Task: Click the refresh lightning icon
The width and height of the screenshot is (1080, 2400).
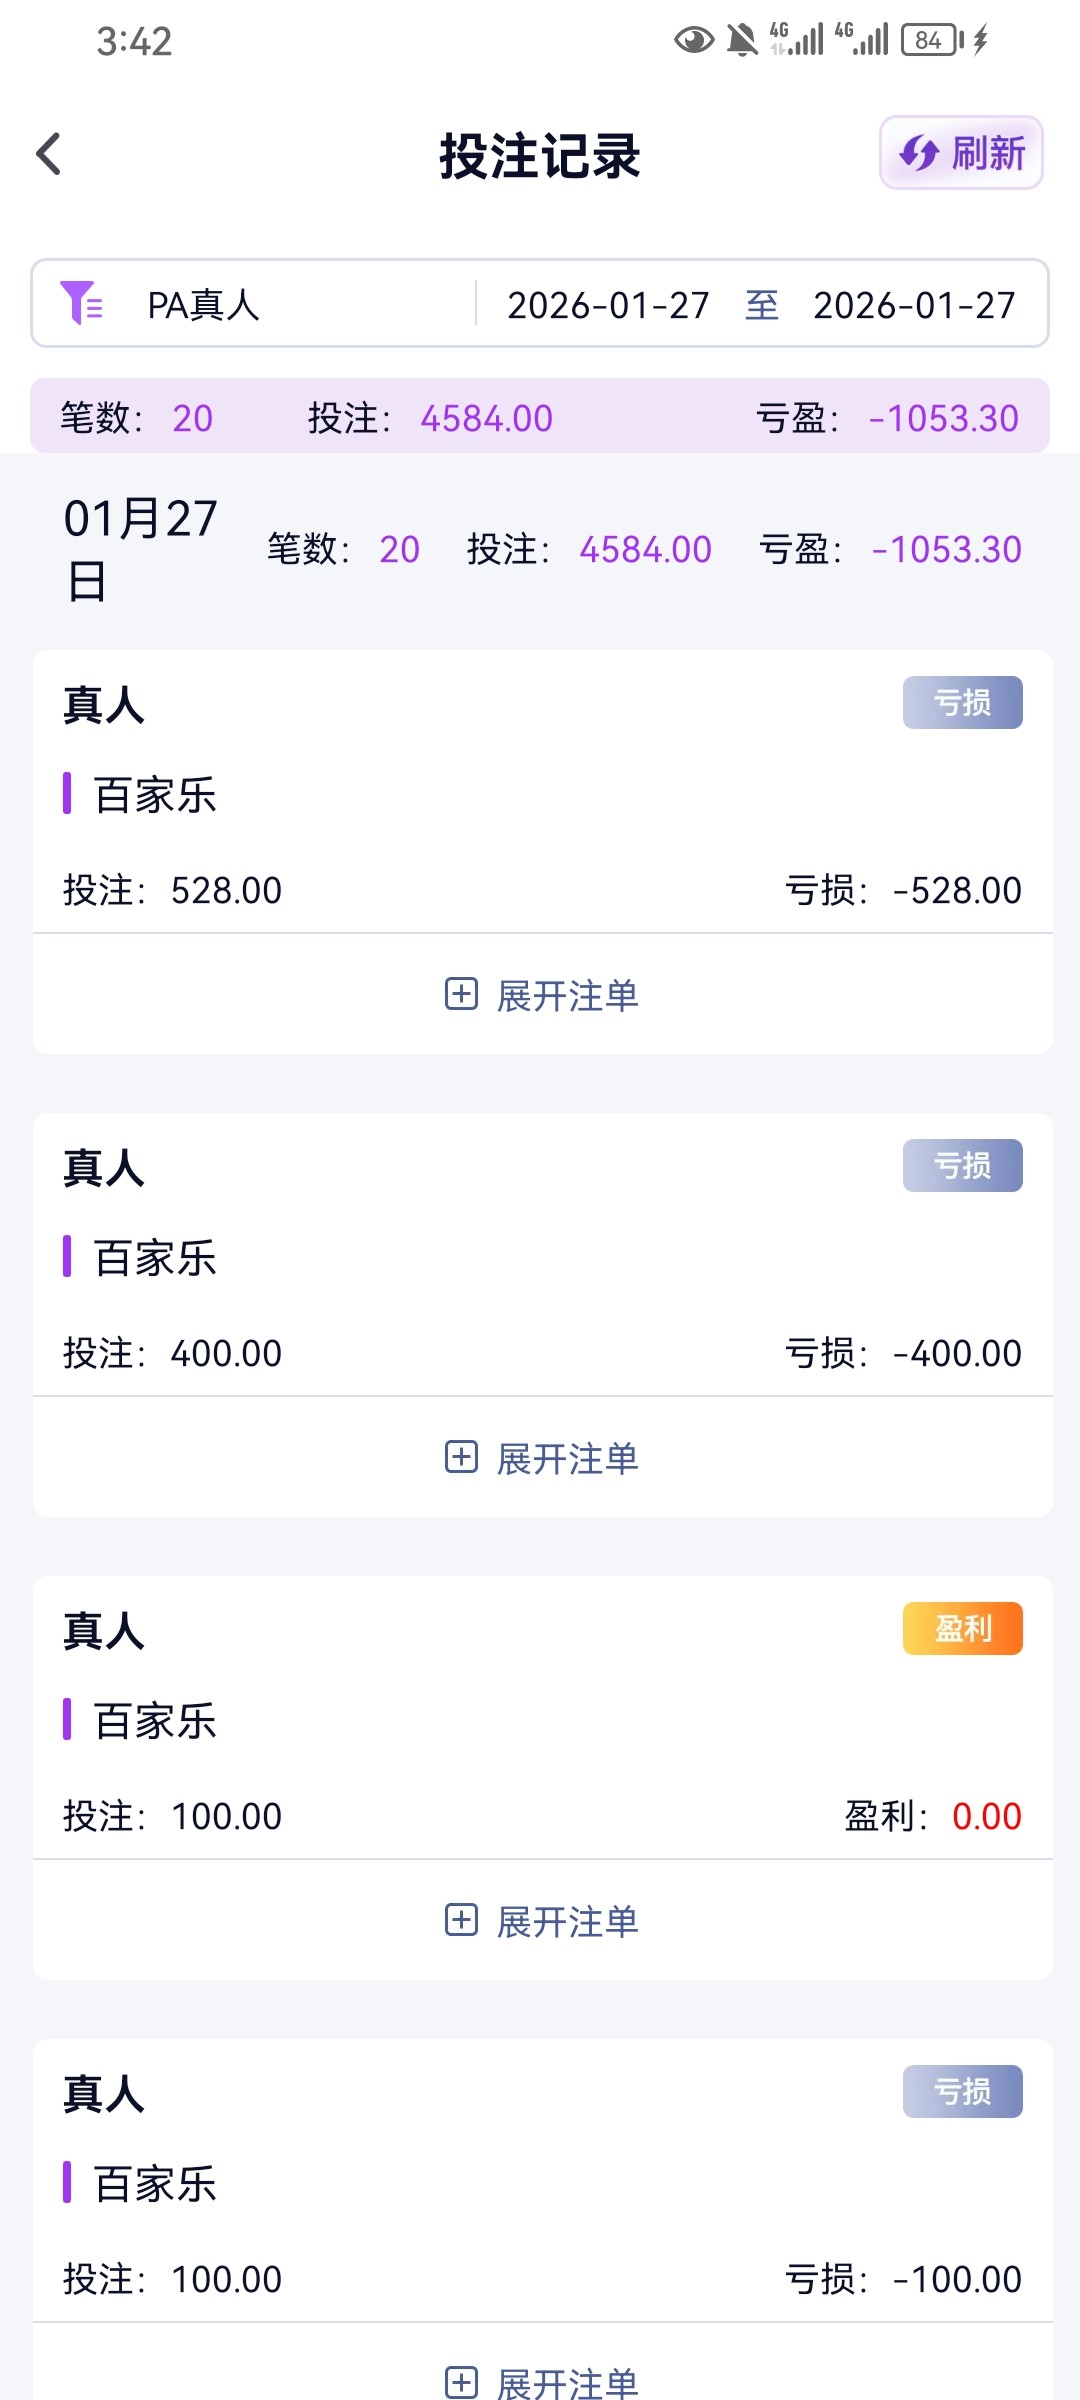Action: (x=918, y=154)
